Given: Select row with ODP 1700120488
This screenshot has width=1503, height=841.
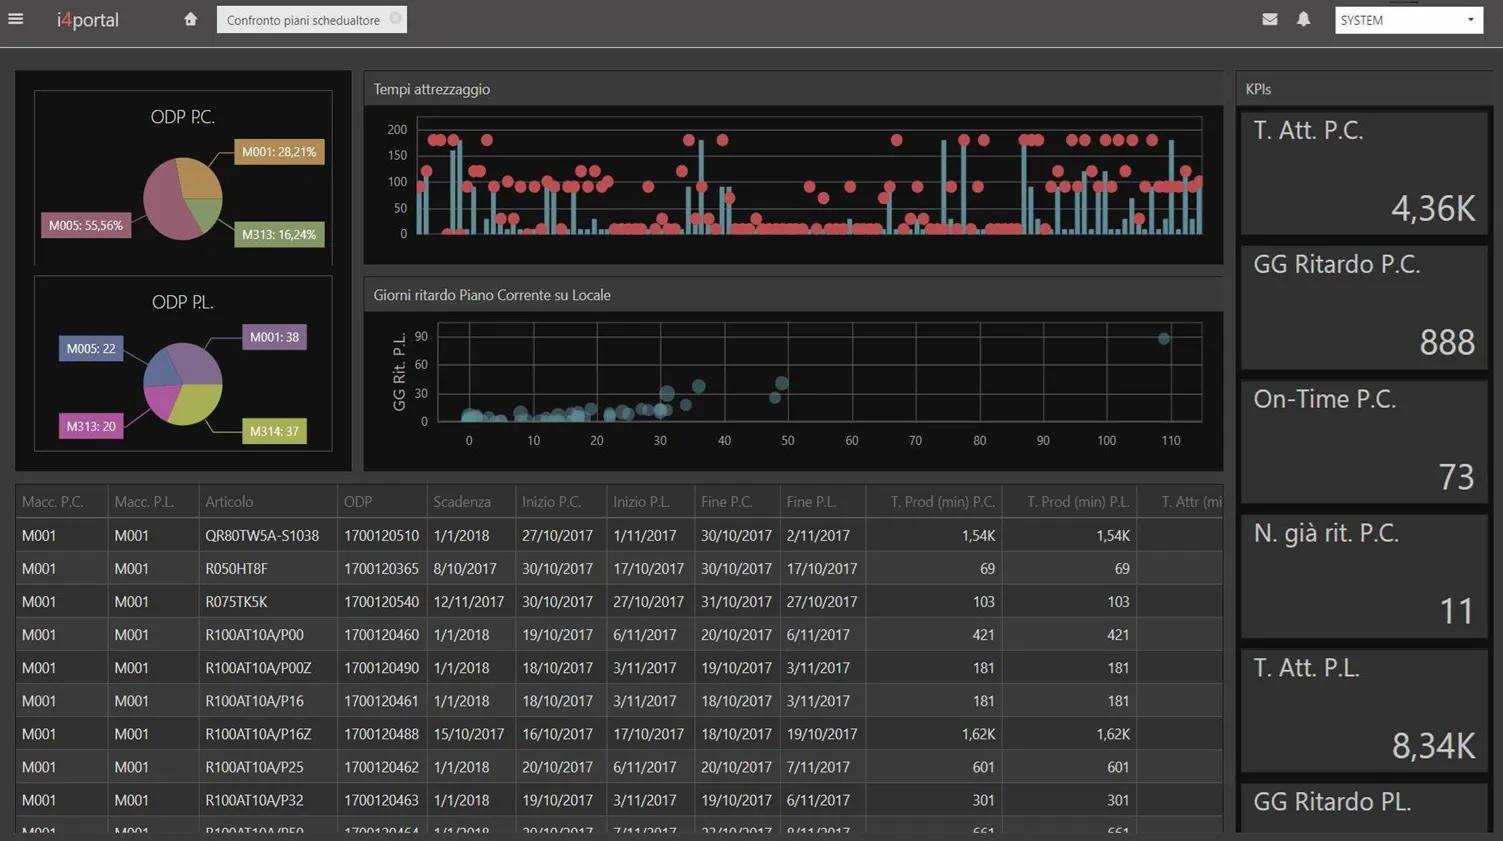Looking at the screenshot, I should click(619, 734).
